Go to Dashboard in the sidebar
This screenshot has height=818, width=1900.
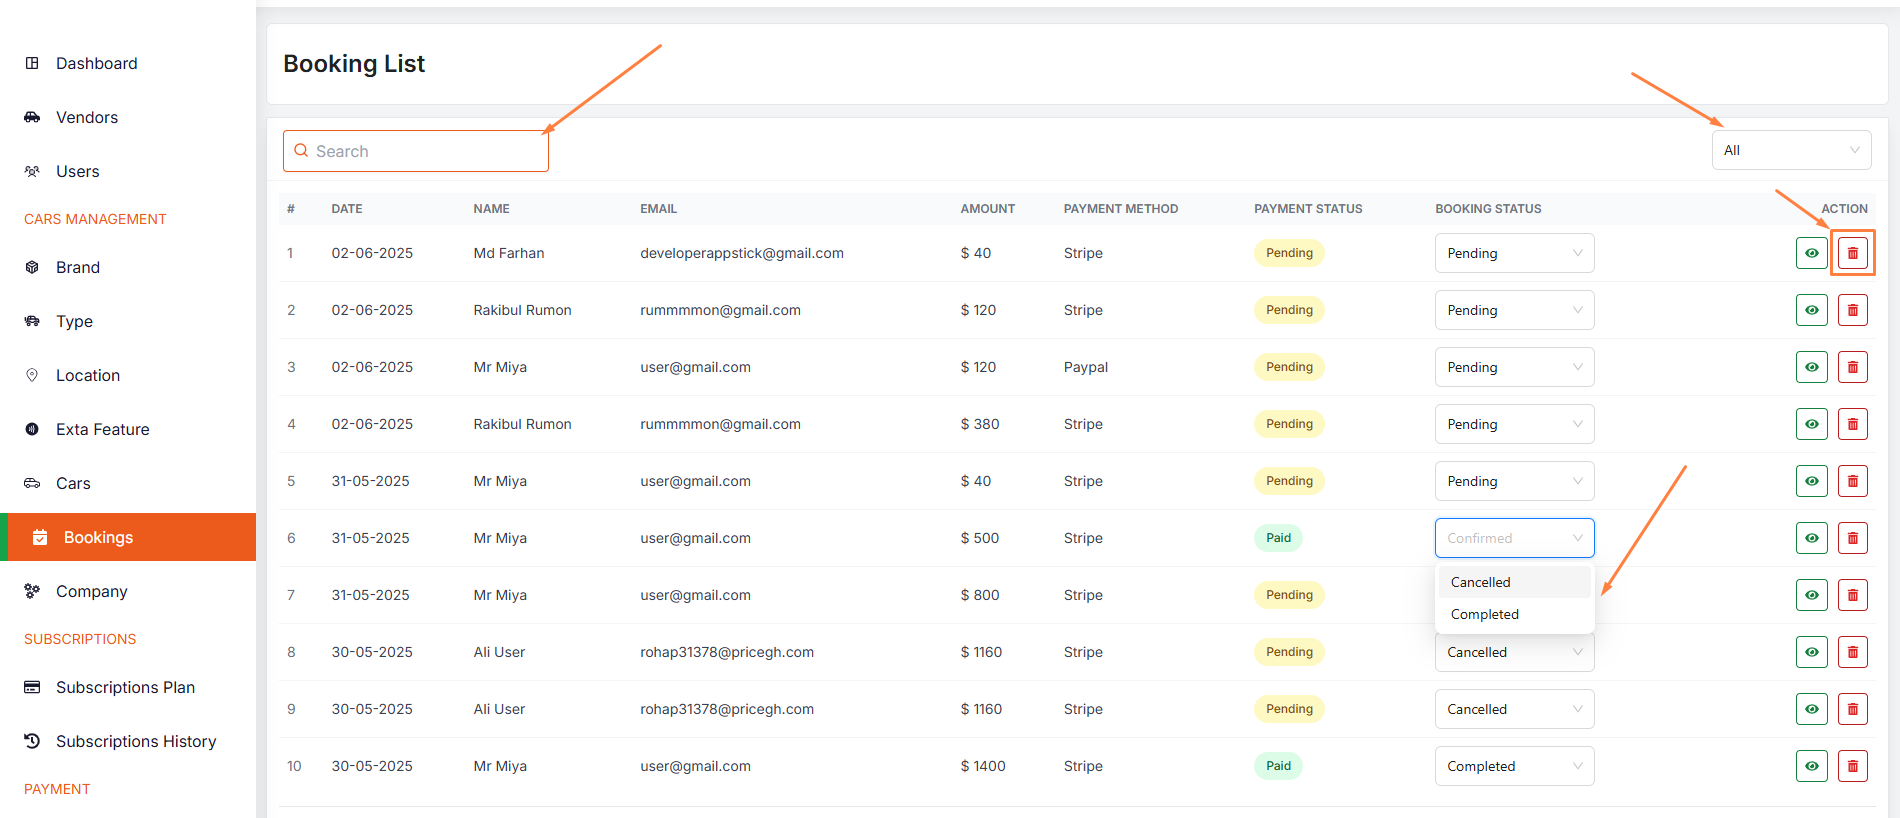click(x=96, y=63)
